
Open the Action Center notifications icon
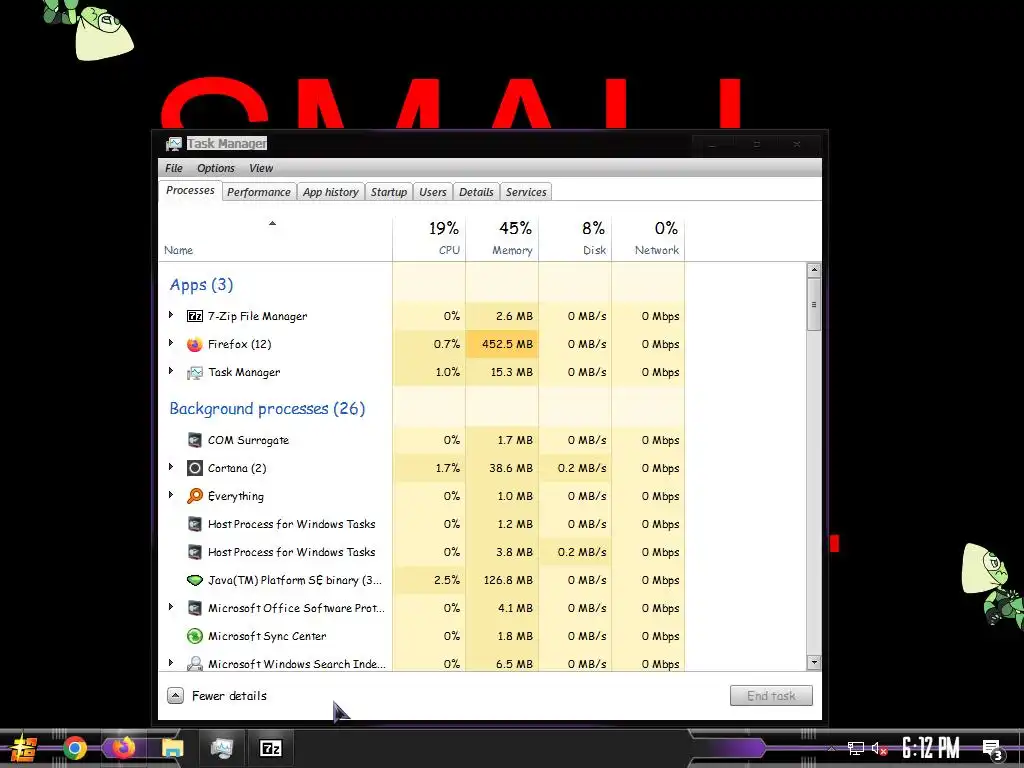coord(993,749)
